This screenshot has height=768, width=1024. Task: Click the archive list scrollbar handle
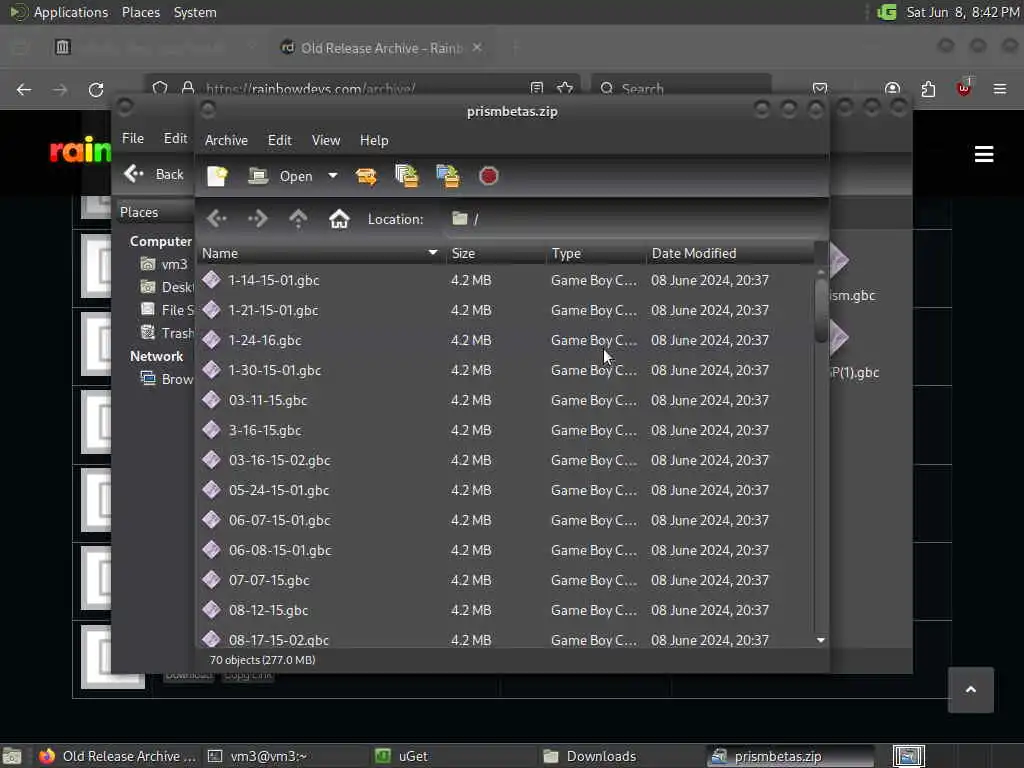pos(821,309)
